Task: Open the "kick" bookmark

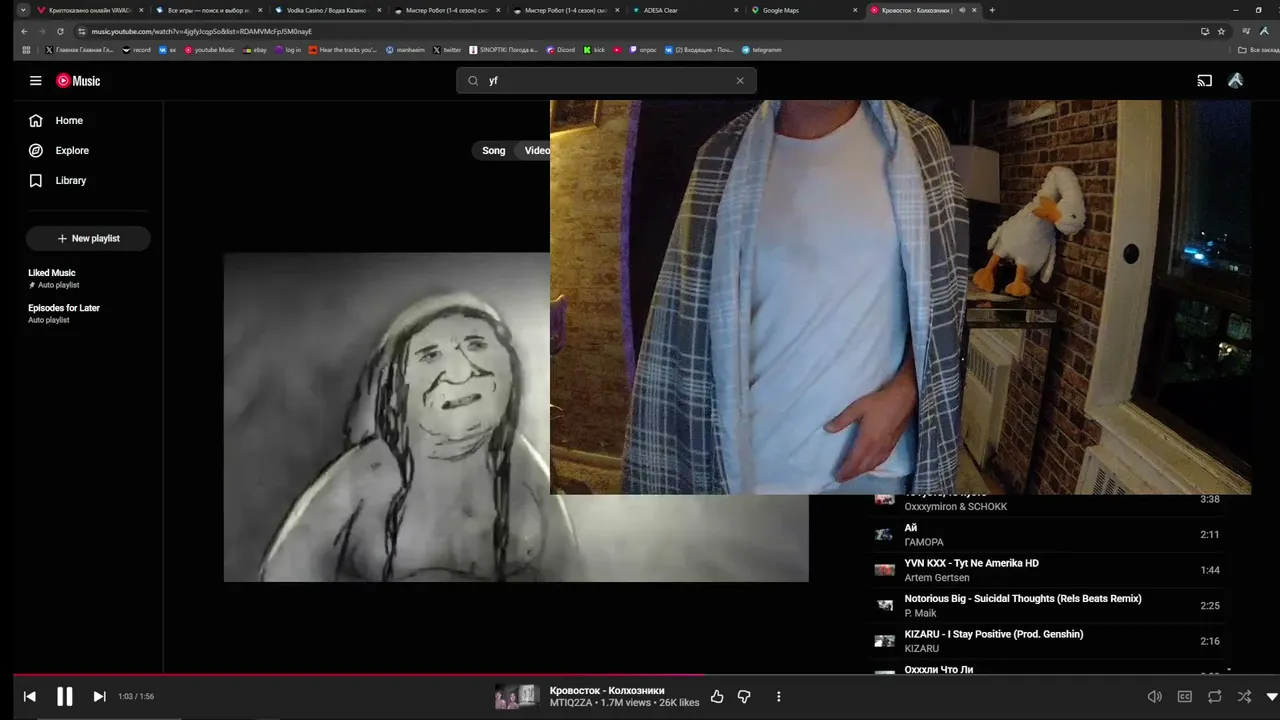Action: (x=594, y=50)
